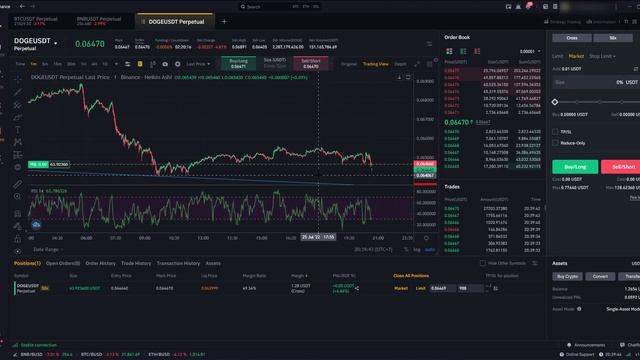Viewport: 640px width, 360px height.
Task: Click the order size percentage slider handle
Action: (555, 102)
